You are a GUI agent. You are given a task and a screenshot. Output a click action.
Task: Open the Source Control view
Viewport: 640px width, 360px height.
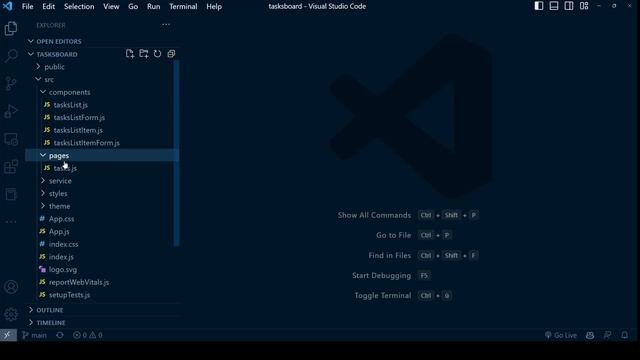(x=11, y=84)
